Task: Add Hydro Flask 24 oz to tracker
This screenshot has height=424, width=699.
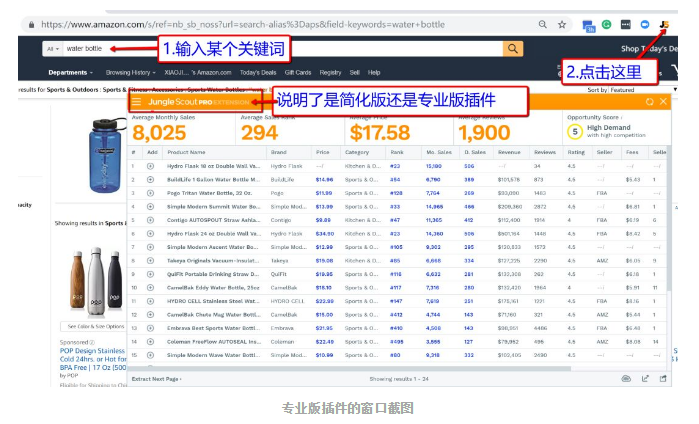Action: [x=151, y=234]
